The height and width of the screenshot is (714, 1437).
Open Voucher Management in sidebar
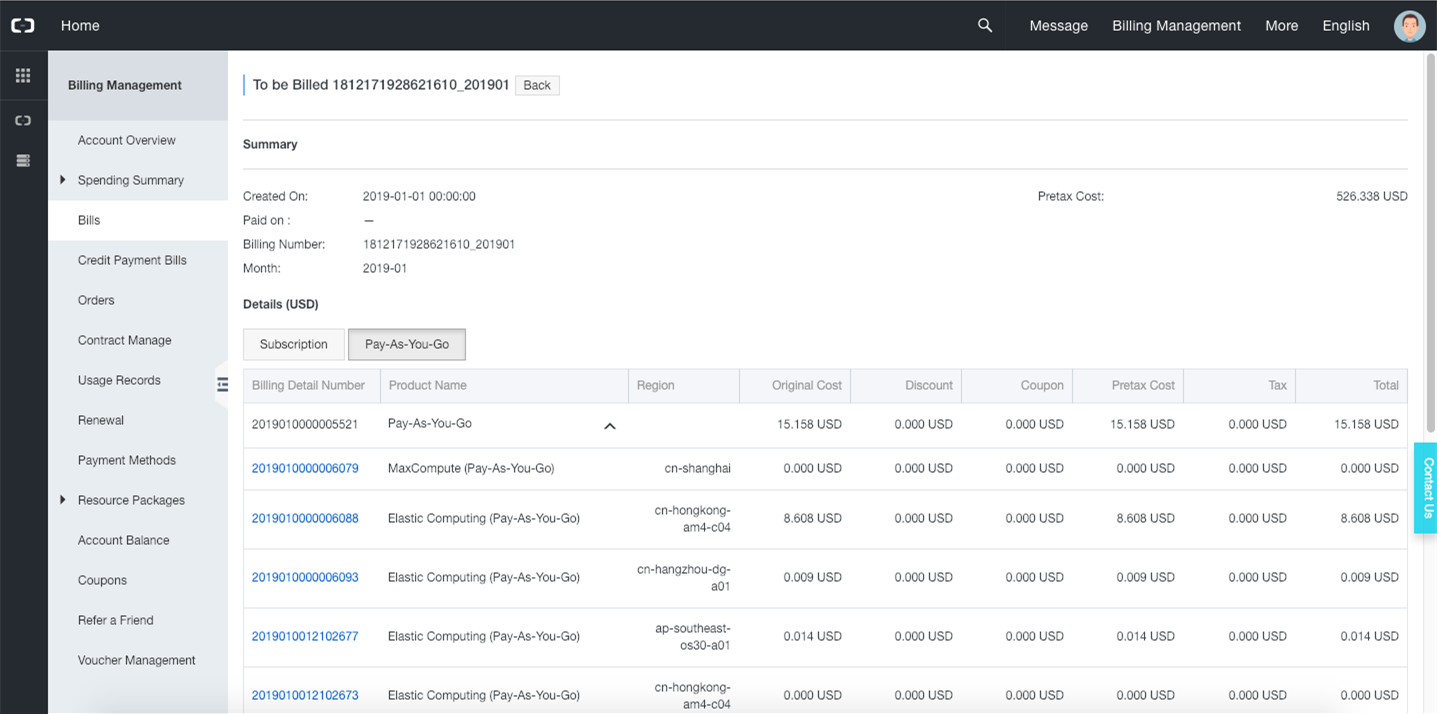tap(137, 660)
